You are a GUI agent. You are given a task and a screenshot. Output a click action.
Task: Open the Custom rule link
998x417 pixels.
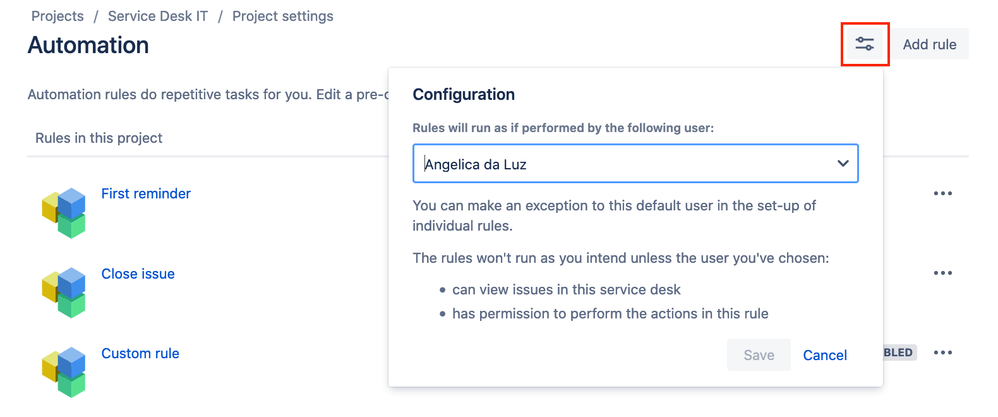pyautogui.click(x=140, y=354)
